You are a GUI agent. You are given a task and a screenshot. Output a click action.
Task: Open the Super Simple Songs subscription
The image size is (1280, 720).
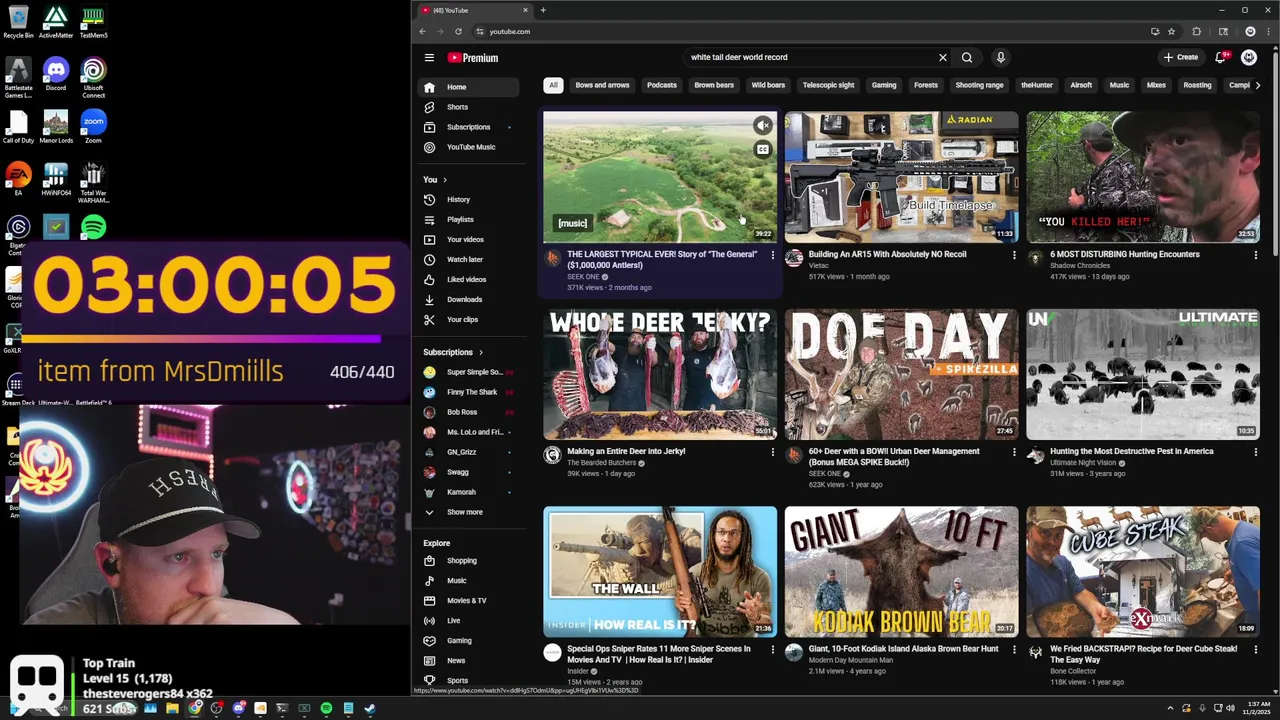pyautogui.click(x=470, y=372)
